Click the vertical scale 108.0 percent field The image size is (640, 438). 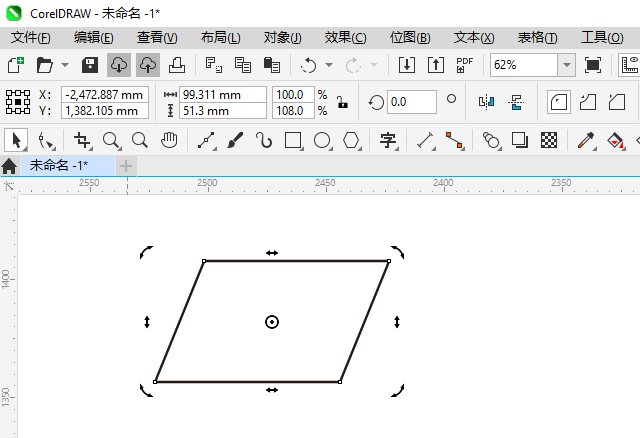coord(293,111)
